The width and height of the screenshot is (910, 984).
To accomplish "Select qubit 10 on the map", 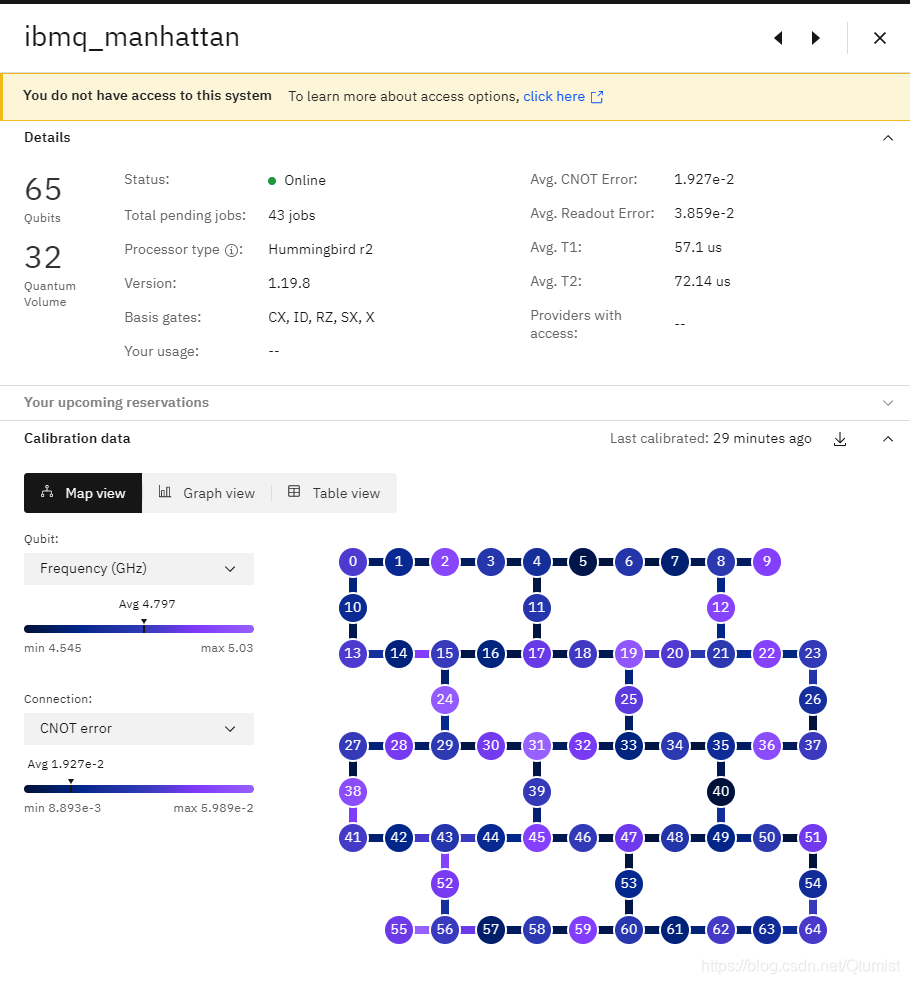I will (x=353, y=607).
